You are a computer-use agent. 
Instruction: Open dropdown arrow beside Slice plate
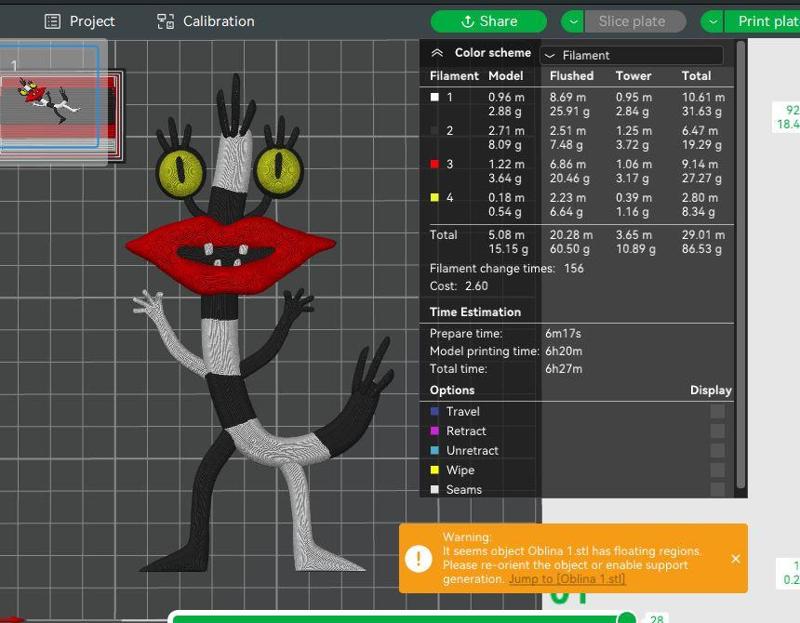click(573, 22)
